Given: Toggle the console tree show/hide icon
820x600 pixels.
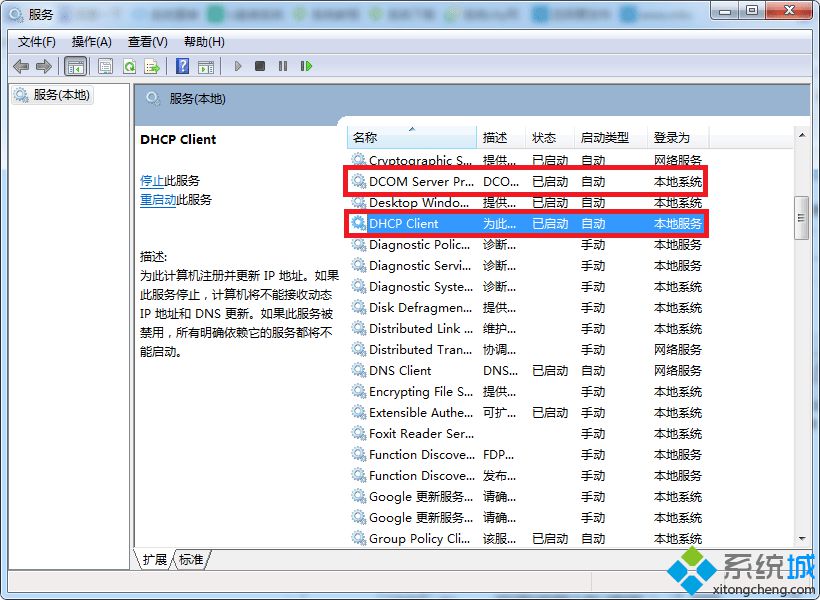Looking at the screenshot, I should [x=76, y=66].
